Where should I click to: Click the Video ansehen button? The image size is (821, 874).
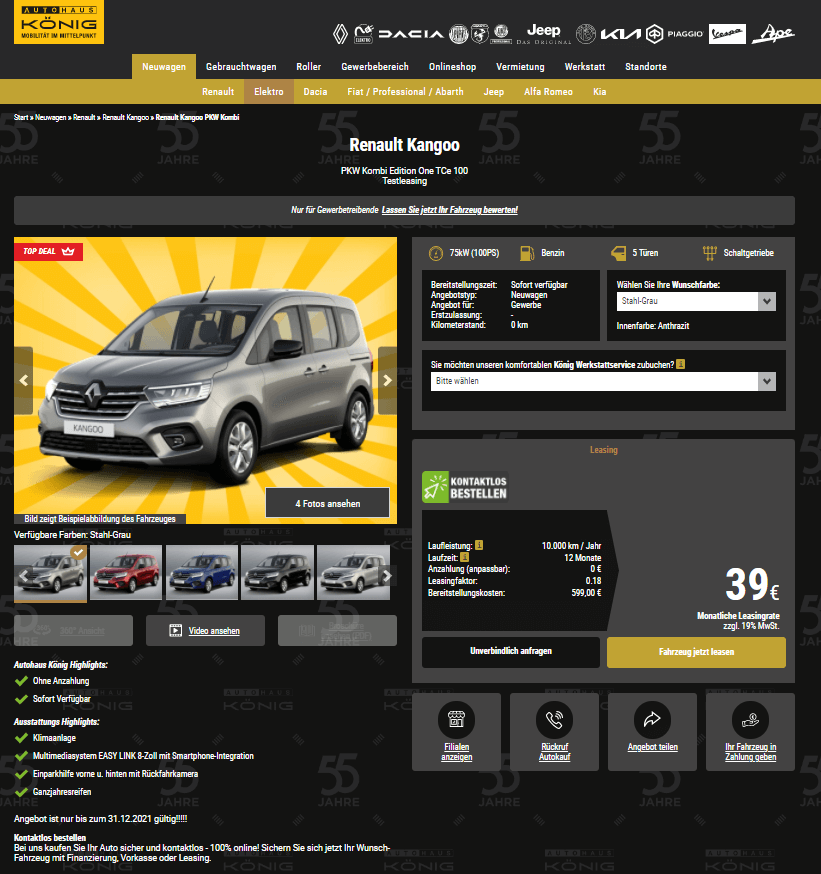click(205, 630)
